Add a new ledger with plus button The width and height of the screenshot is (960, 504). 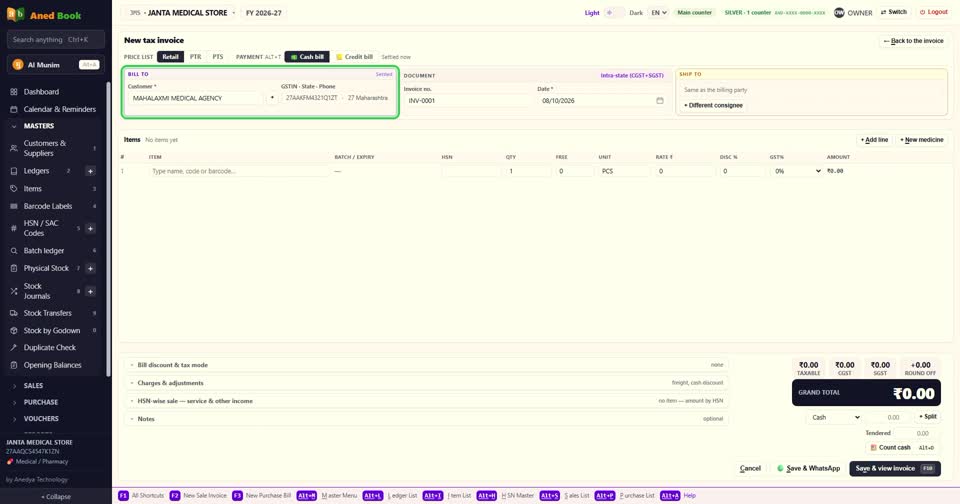pyautogui.click(x=90, y=171)
